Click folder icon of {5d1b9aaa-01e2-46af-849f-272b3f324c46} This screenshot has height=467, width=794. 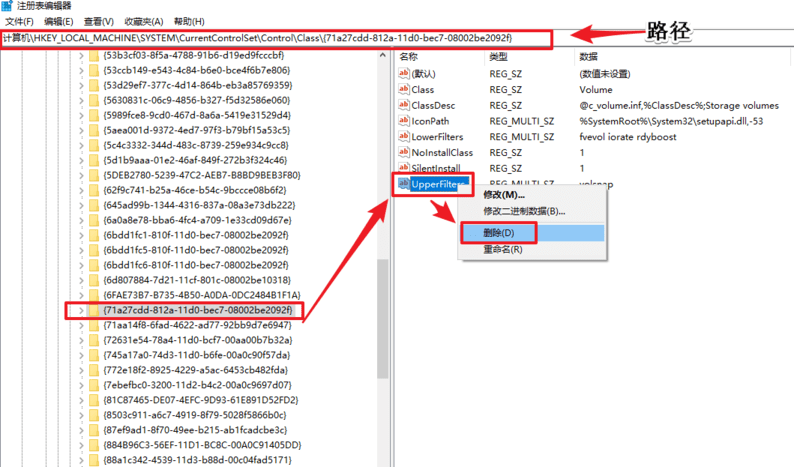[x=94, y=160]
